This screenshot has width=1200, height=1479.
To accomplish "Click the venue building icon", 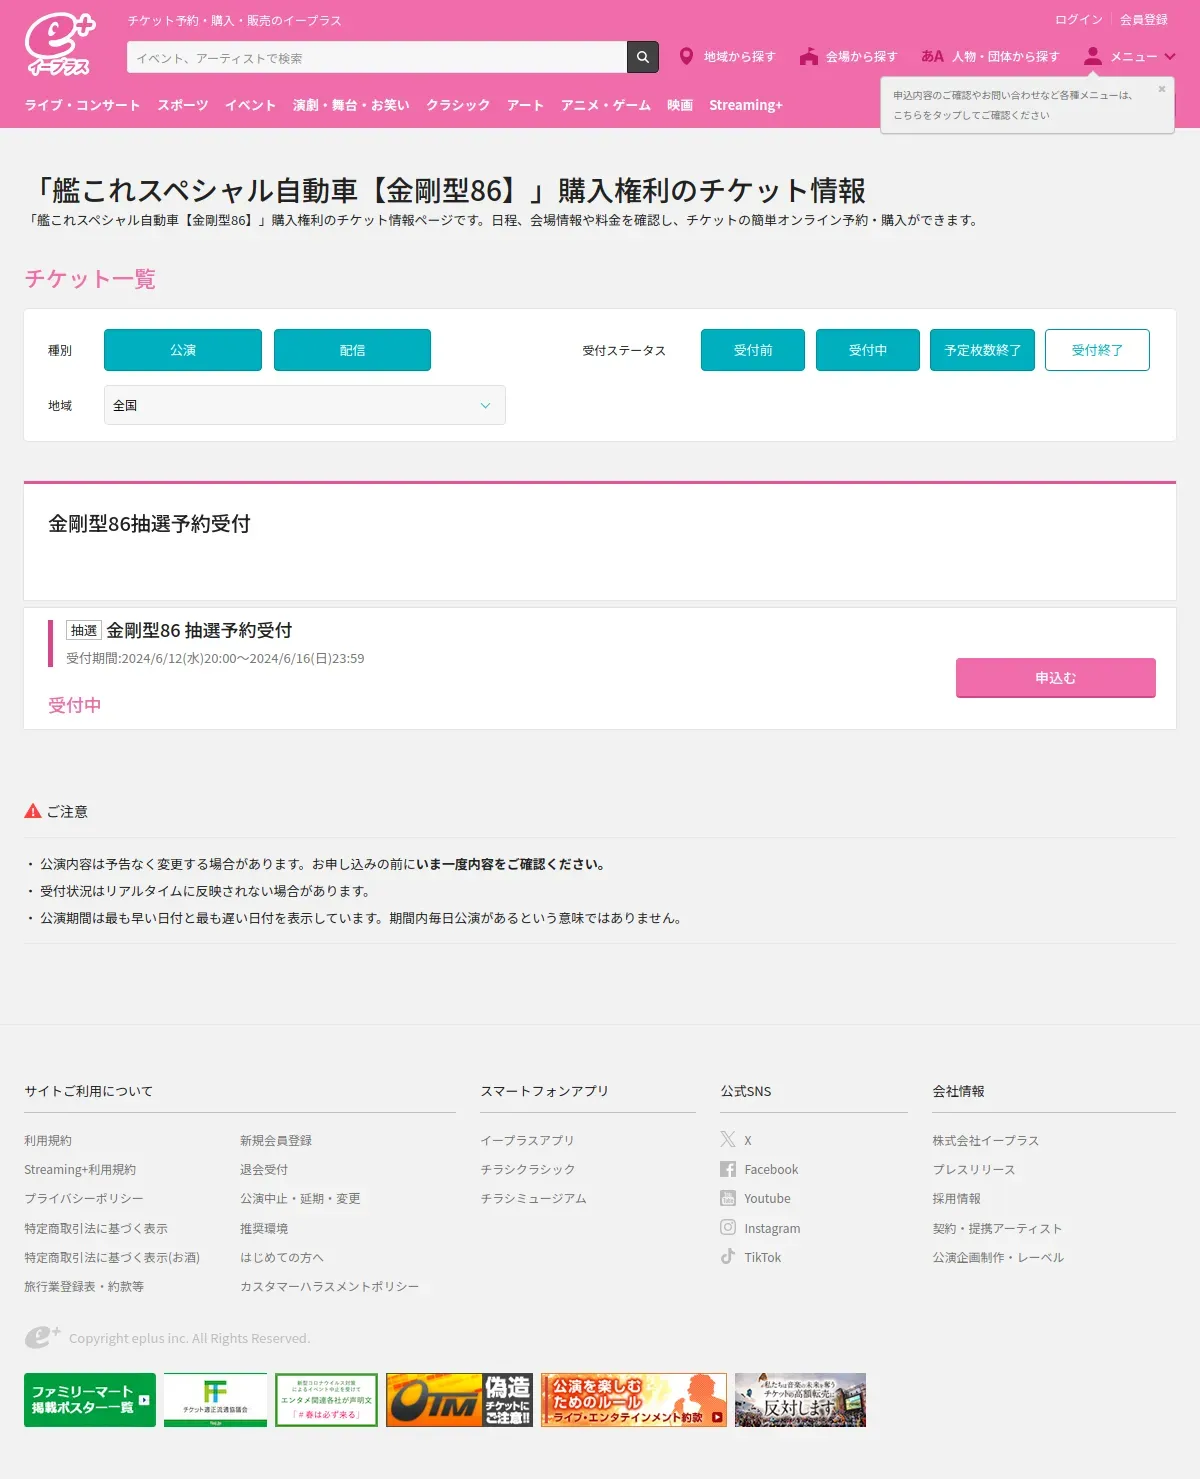I will [809, 56].
